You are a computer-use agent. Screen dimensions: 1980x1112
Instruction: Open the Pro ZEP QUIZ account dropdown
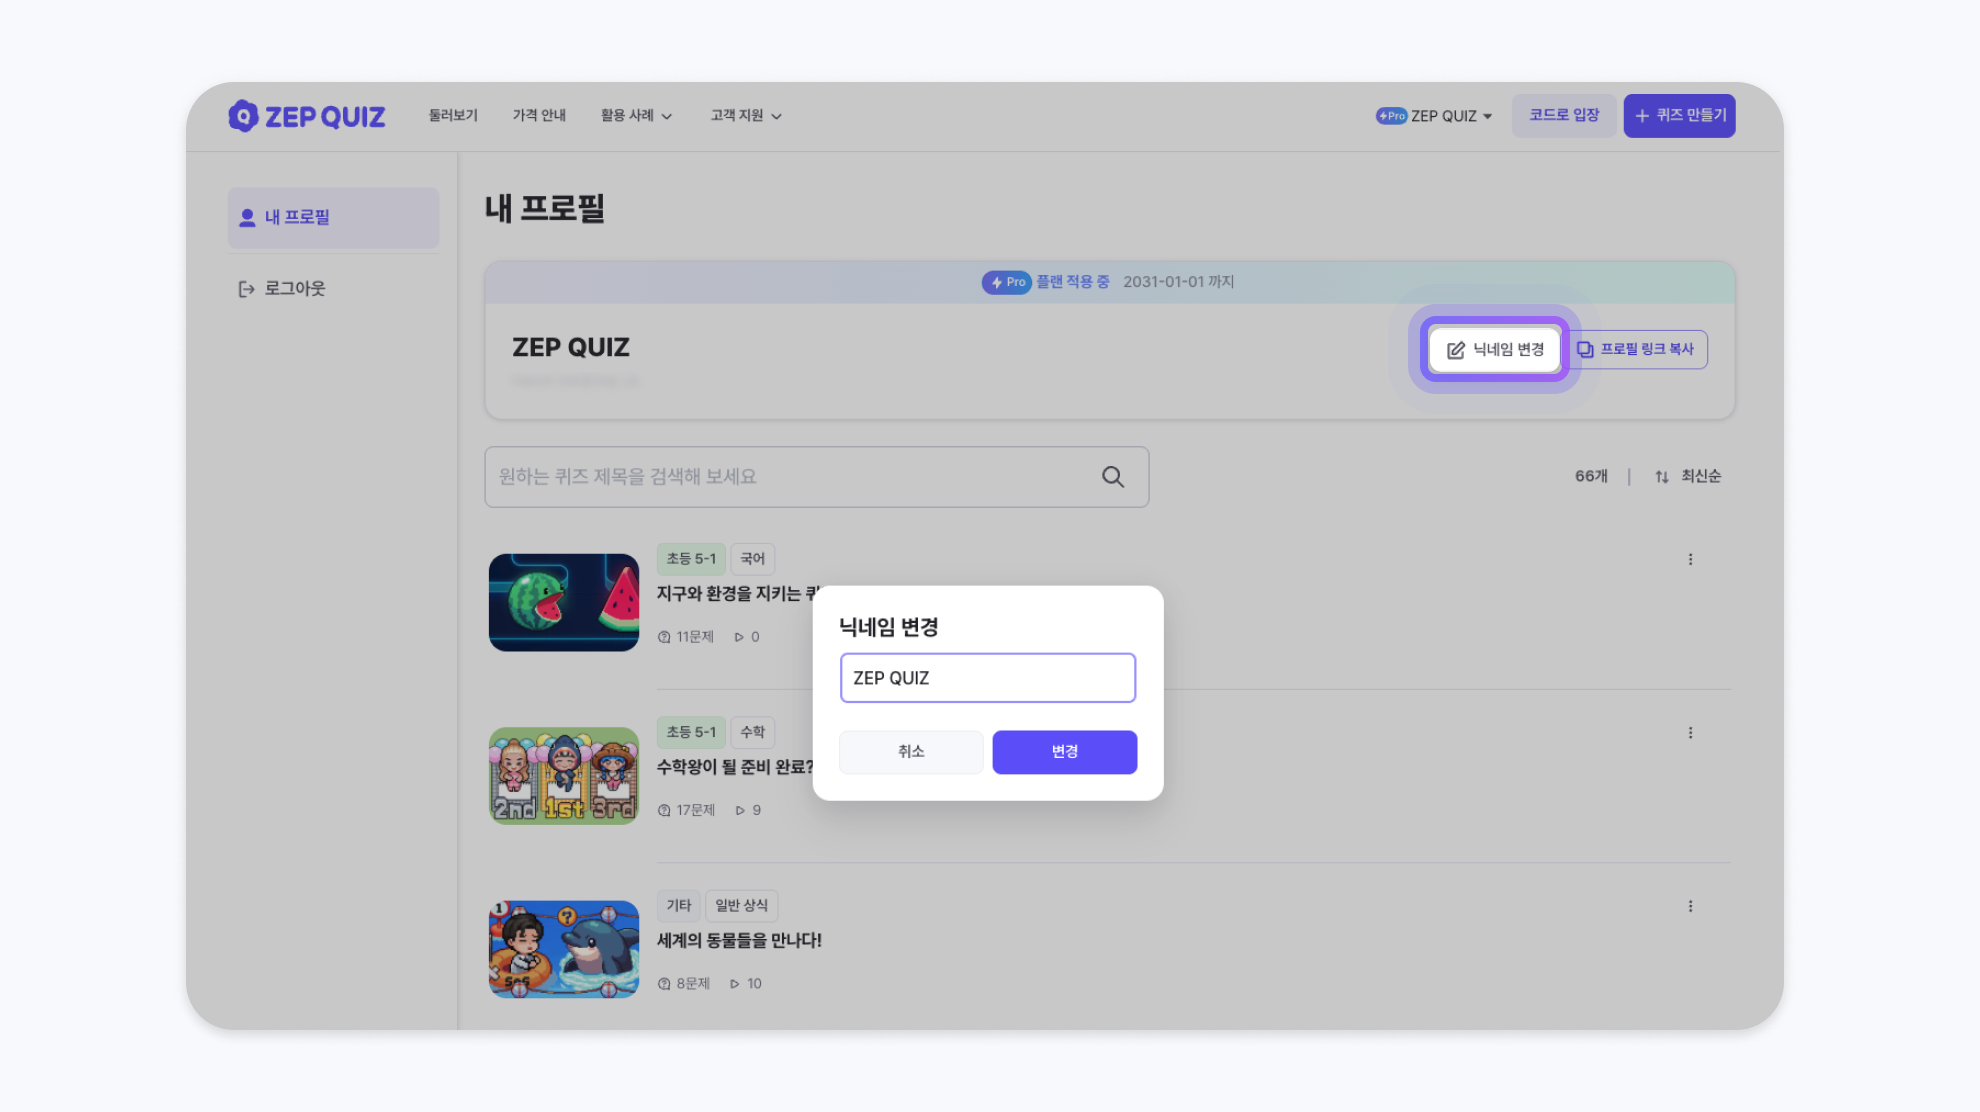tap(1434, 116)
